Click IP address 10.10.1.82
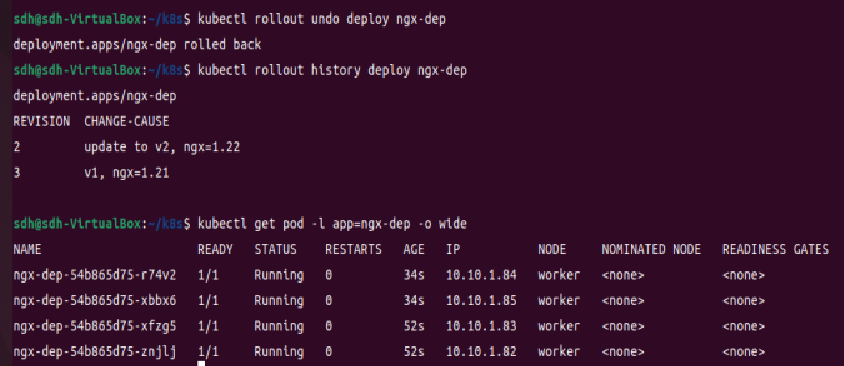 [x=481, y=352]
